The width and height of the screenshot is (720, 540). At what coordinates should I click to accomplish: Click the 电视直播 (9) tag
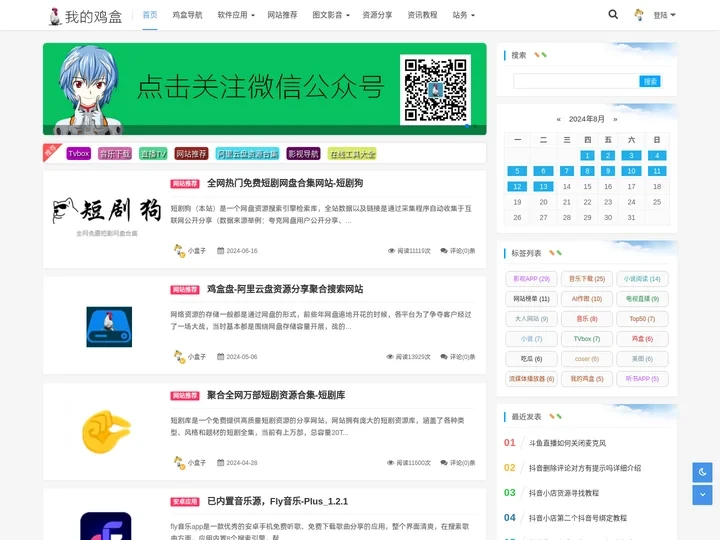(642, 299)
